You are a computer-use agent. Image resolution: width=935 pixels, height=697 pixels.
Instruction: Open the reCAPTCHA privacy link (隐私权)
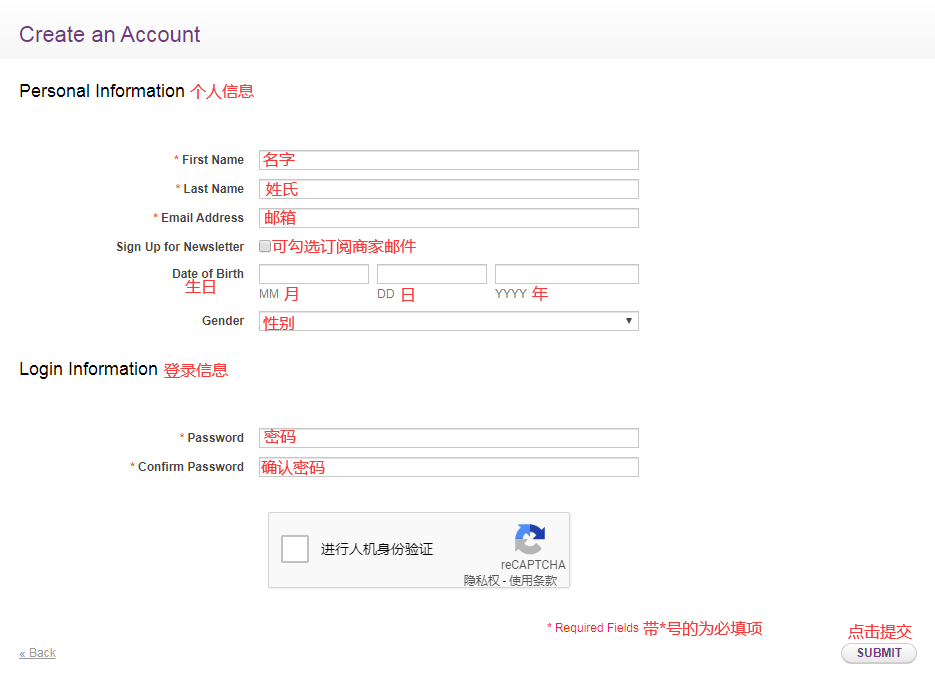click(481, 580)
